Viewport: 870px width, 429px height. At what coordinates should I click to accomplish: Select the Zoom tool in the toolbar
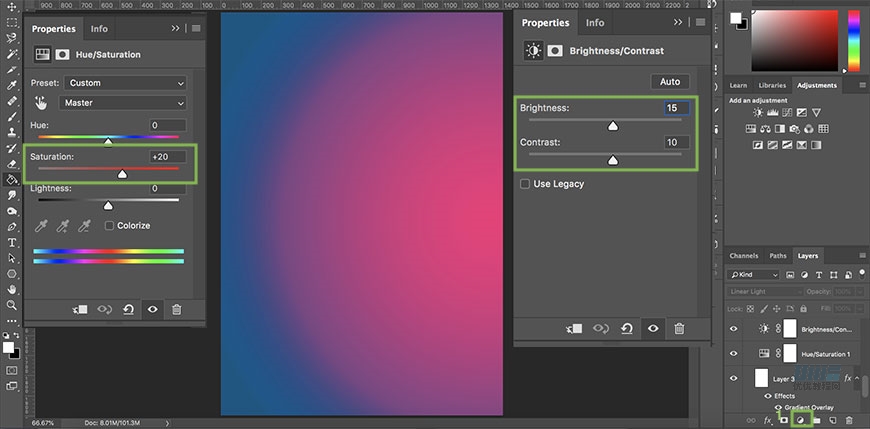tap(12, 305)
